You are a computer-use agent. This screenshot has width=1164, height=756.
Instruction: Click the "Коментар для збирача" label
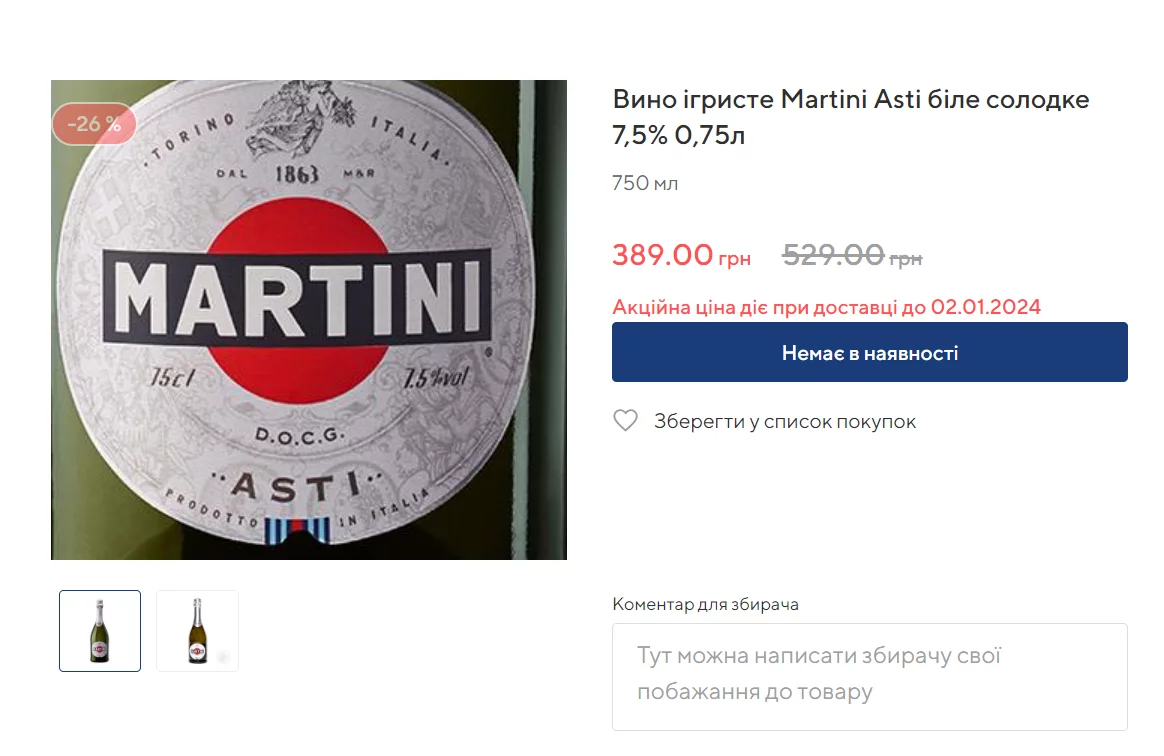[705, 604]
